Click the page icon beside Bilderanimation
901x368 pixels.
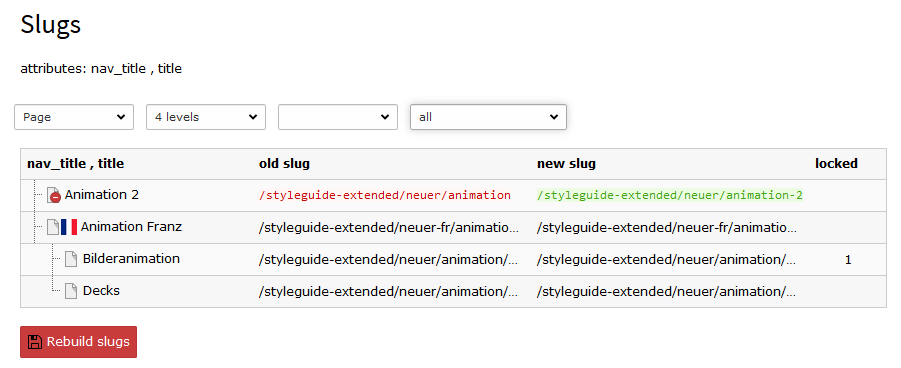(71, 259)
